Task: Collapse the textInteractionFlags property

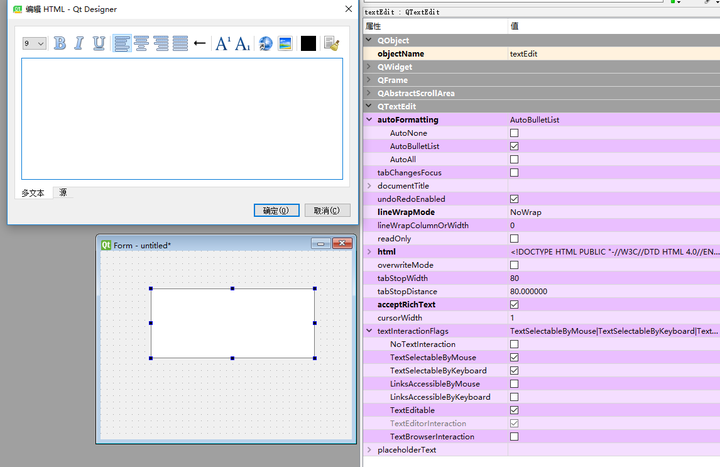Action: [x=370, y=331]
